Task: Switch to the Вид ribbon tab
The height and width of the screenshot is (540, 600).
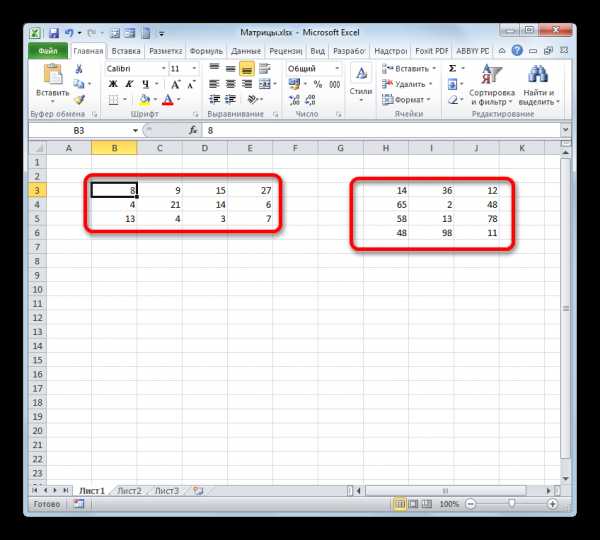Action: tap(318, 51)
